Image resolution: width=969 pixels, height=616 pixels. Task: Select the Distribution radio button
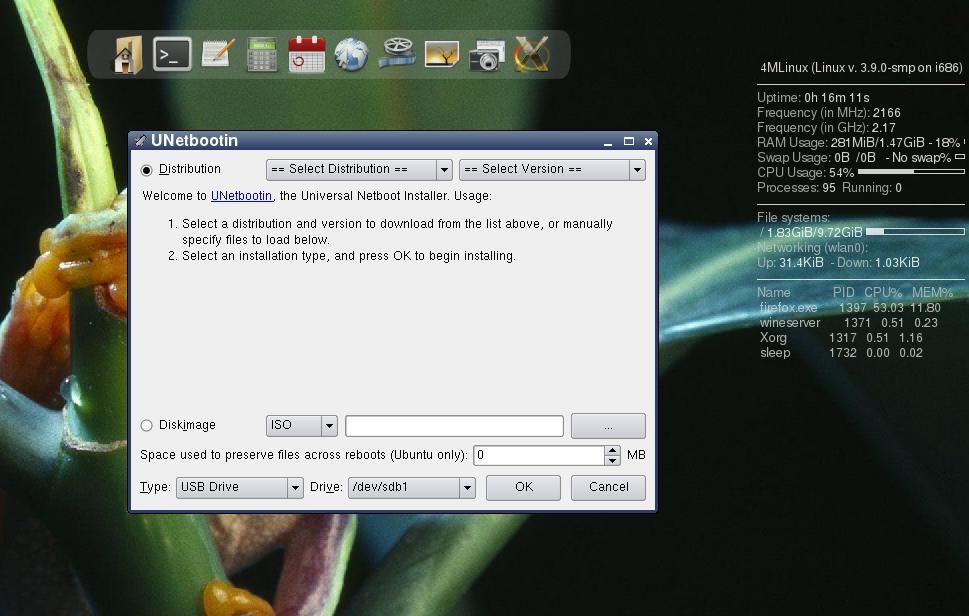pos(145,169)
